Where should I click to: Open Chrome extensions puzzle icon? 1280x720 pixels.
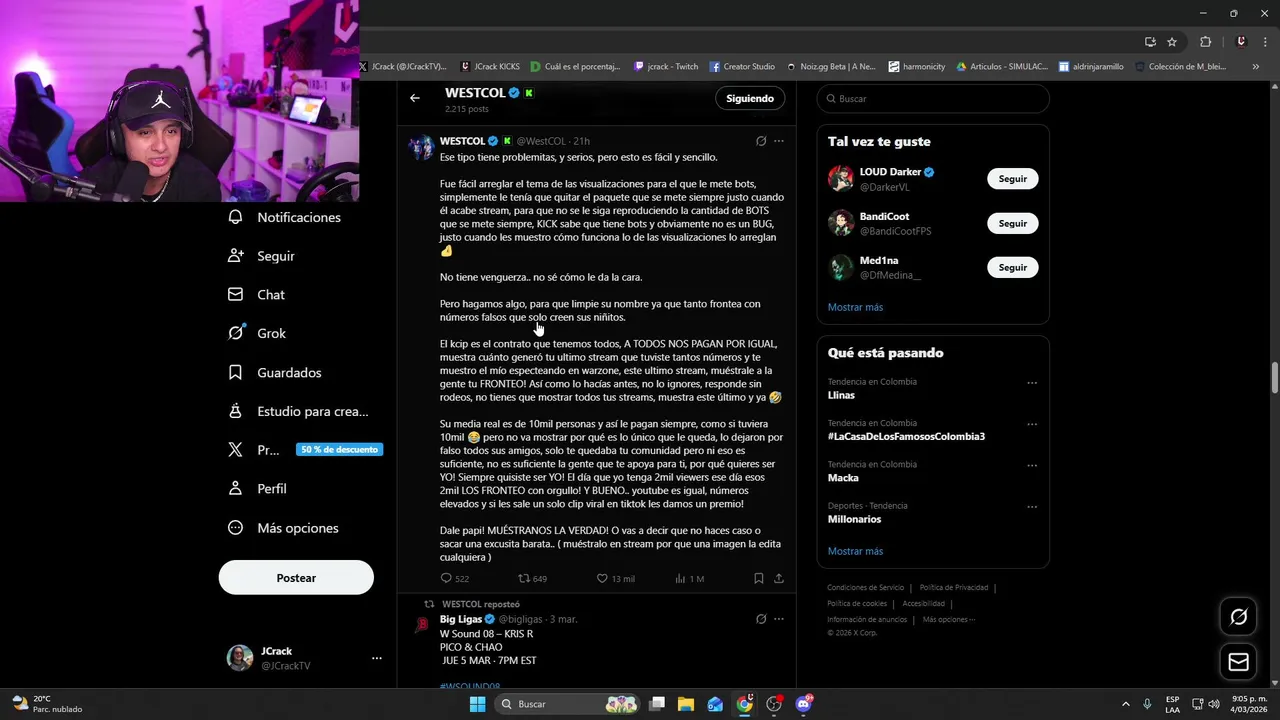[x=1205, y=42]
